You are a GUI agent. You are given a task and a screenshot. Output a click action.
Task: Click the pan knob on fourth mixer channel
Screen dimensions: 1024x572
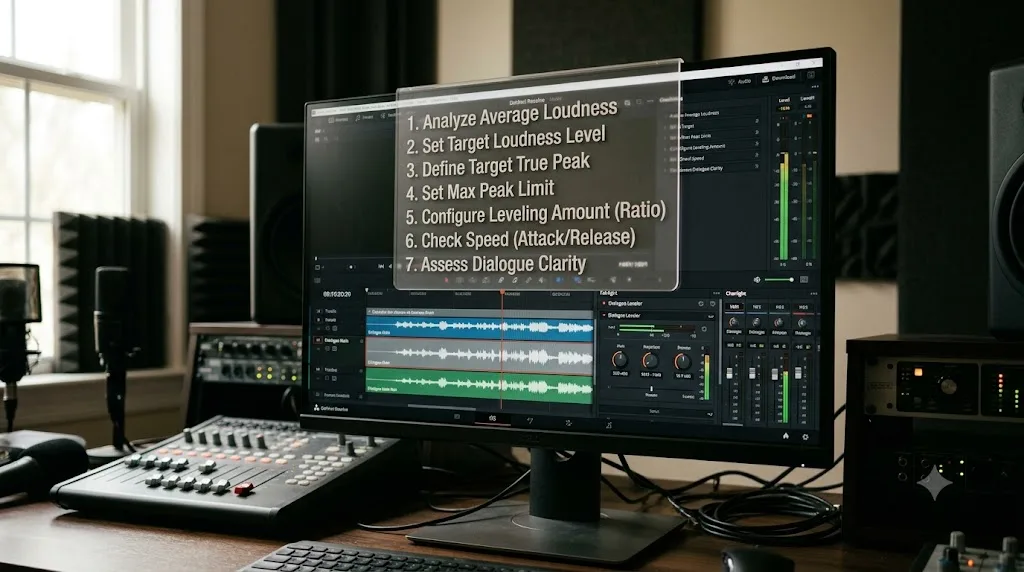[802, 323]
